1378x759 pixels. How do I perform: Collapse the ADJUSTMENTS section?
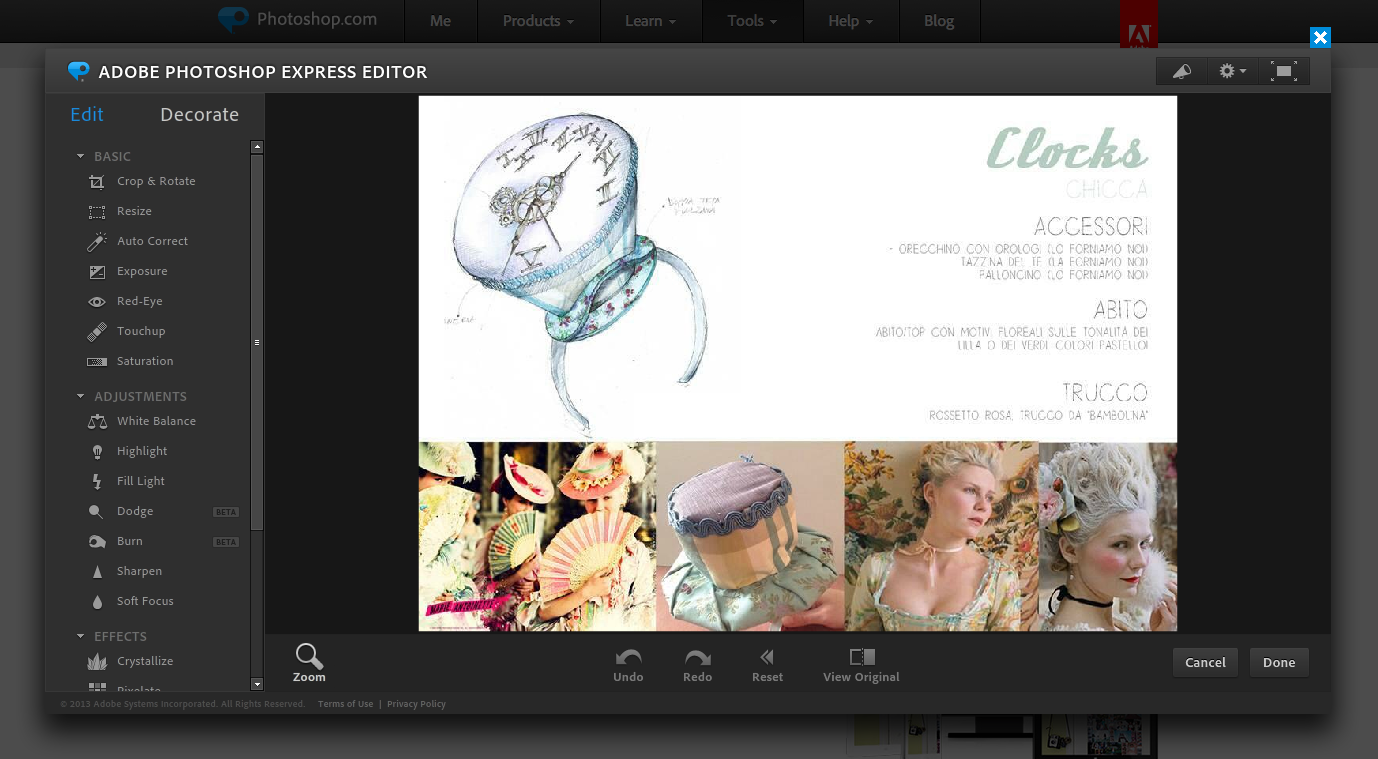click(81, 396)
